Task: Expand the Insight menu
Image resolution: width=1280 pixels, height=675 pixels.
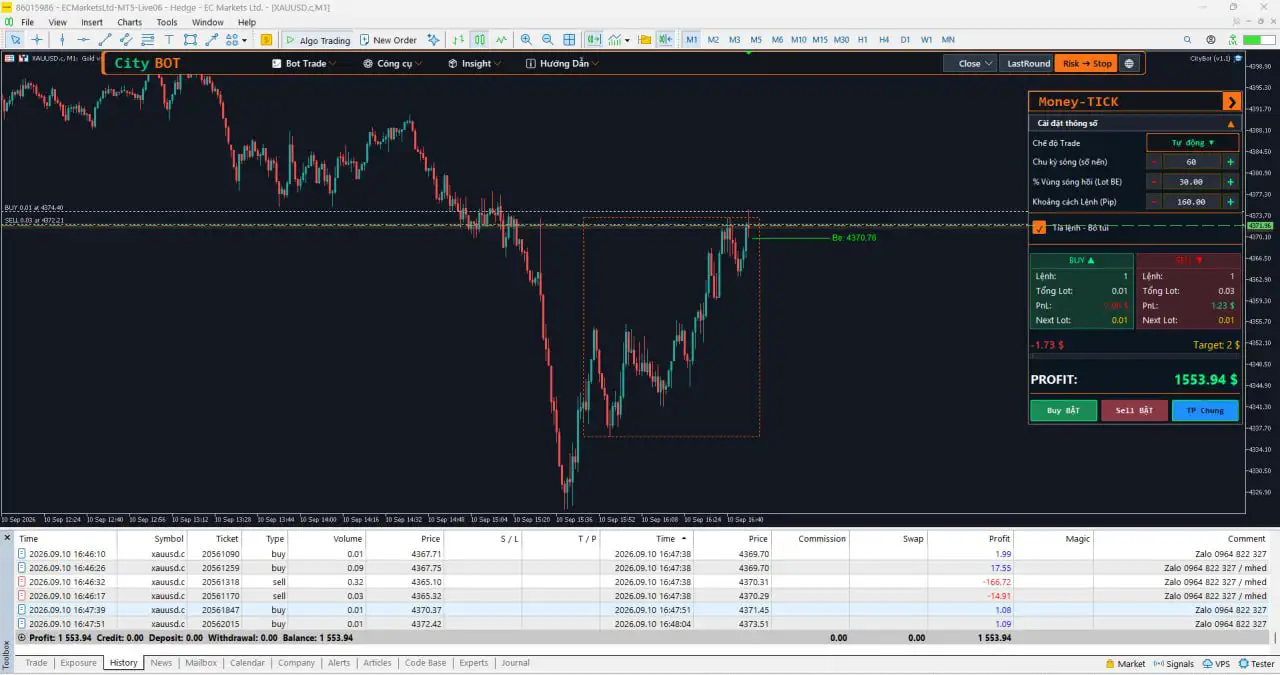Action: [474, 63]
